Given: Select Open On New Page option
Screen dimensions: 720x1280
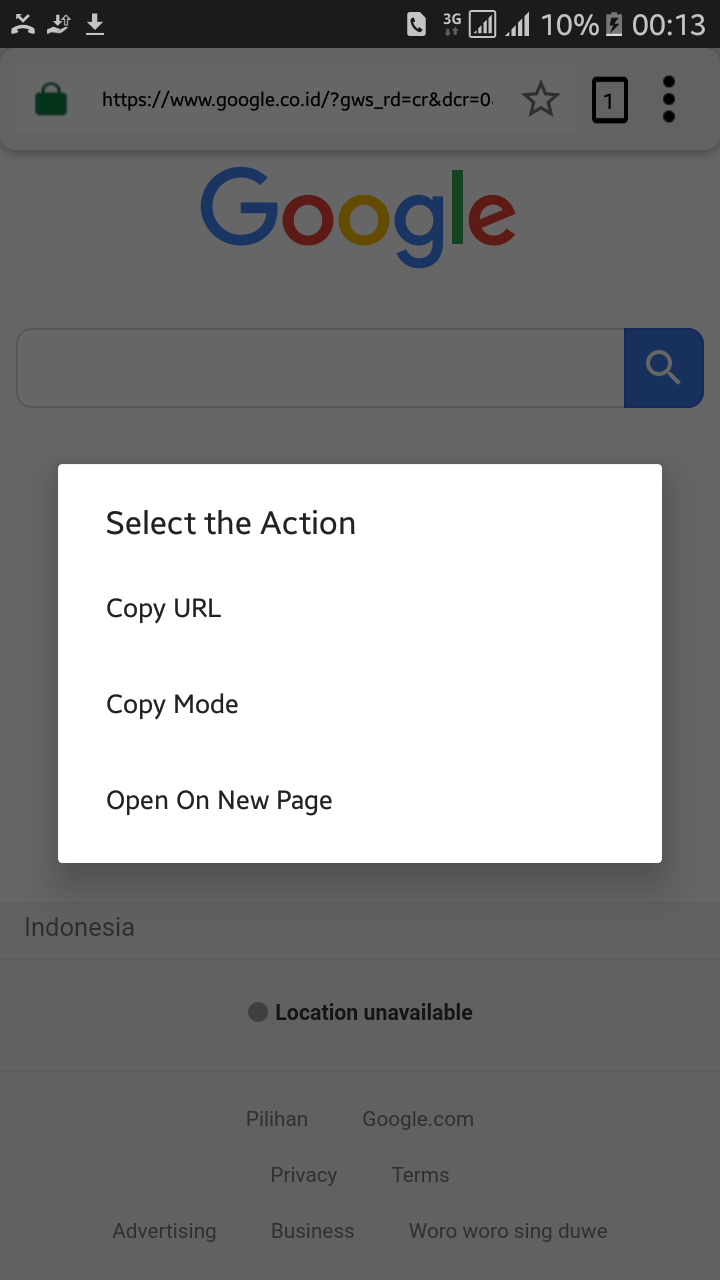Looking at the screenshot, I should click(219, 800).
